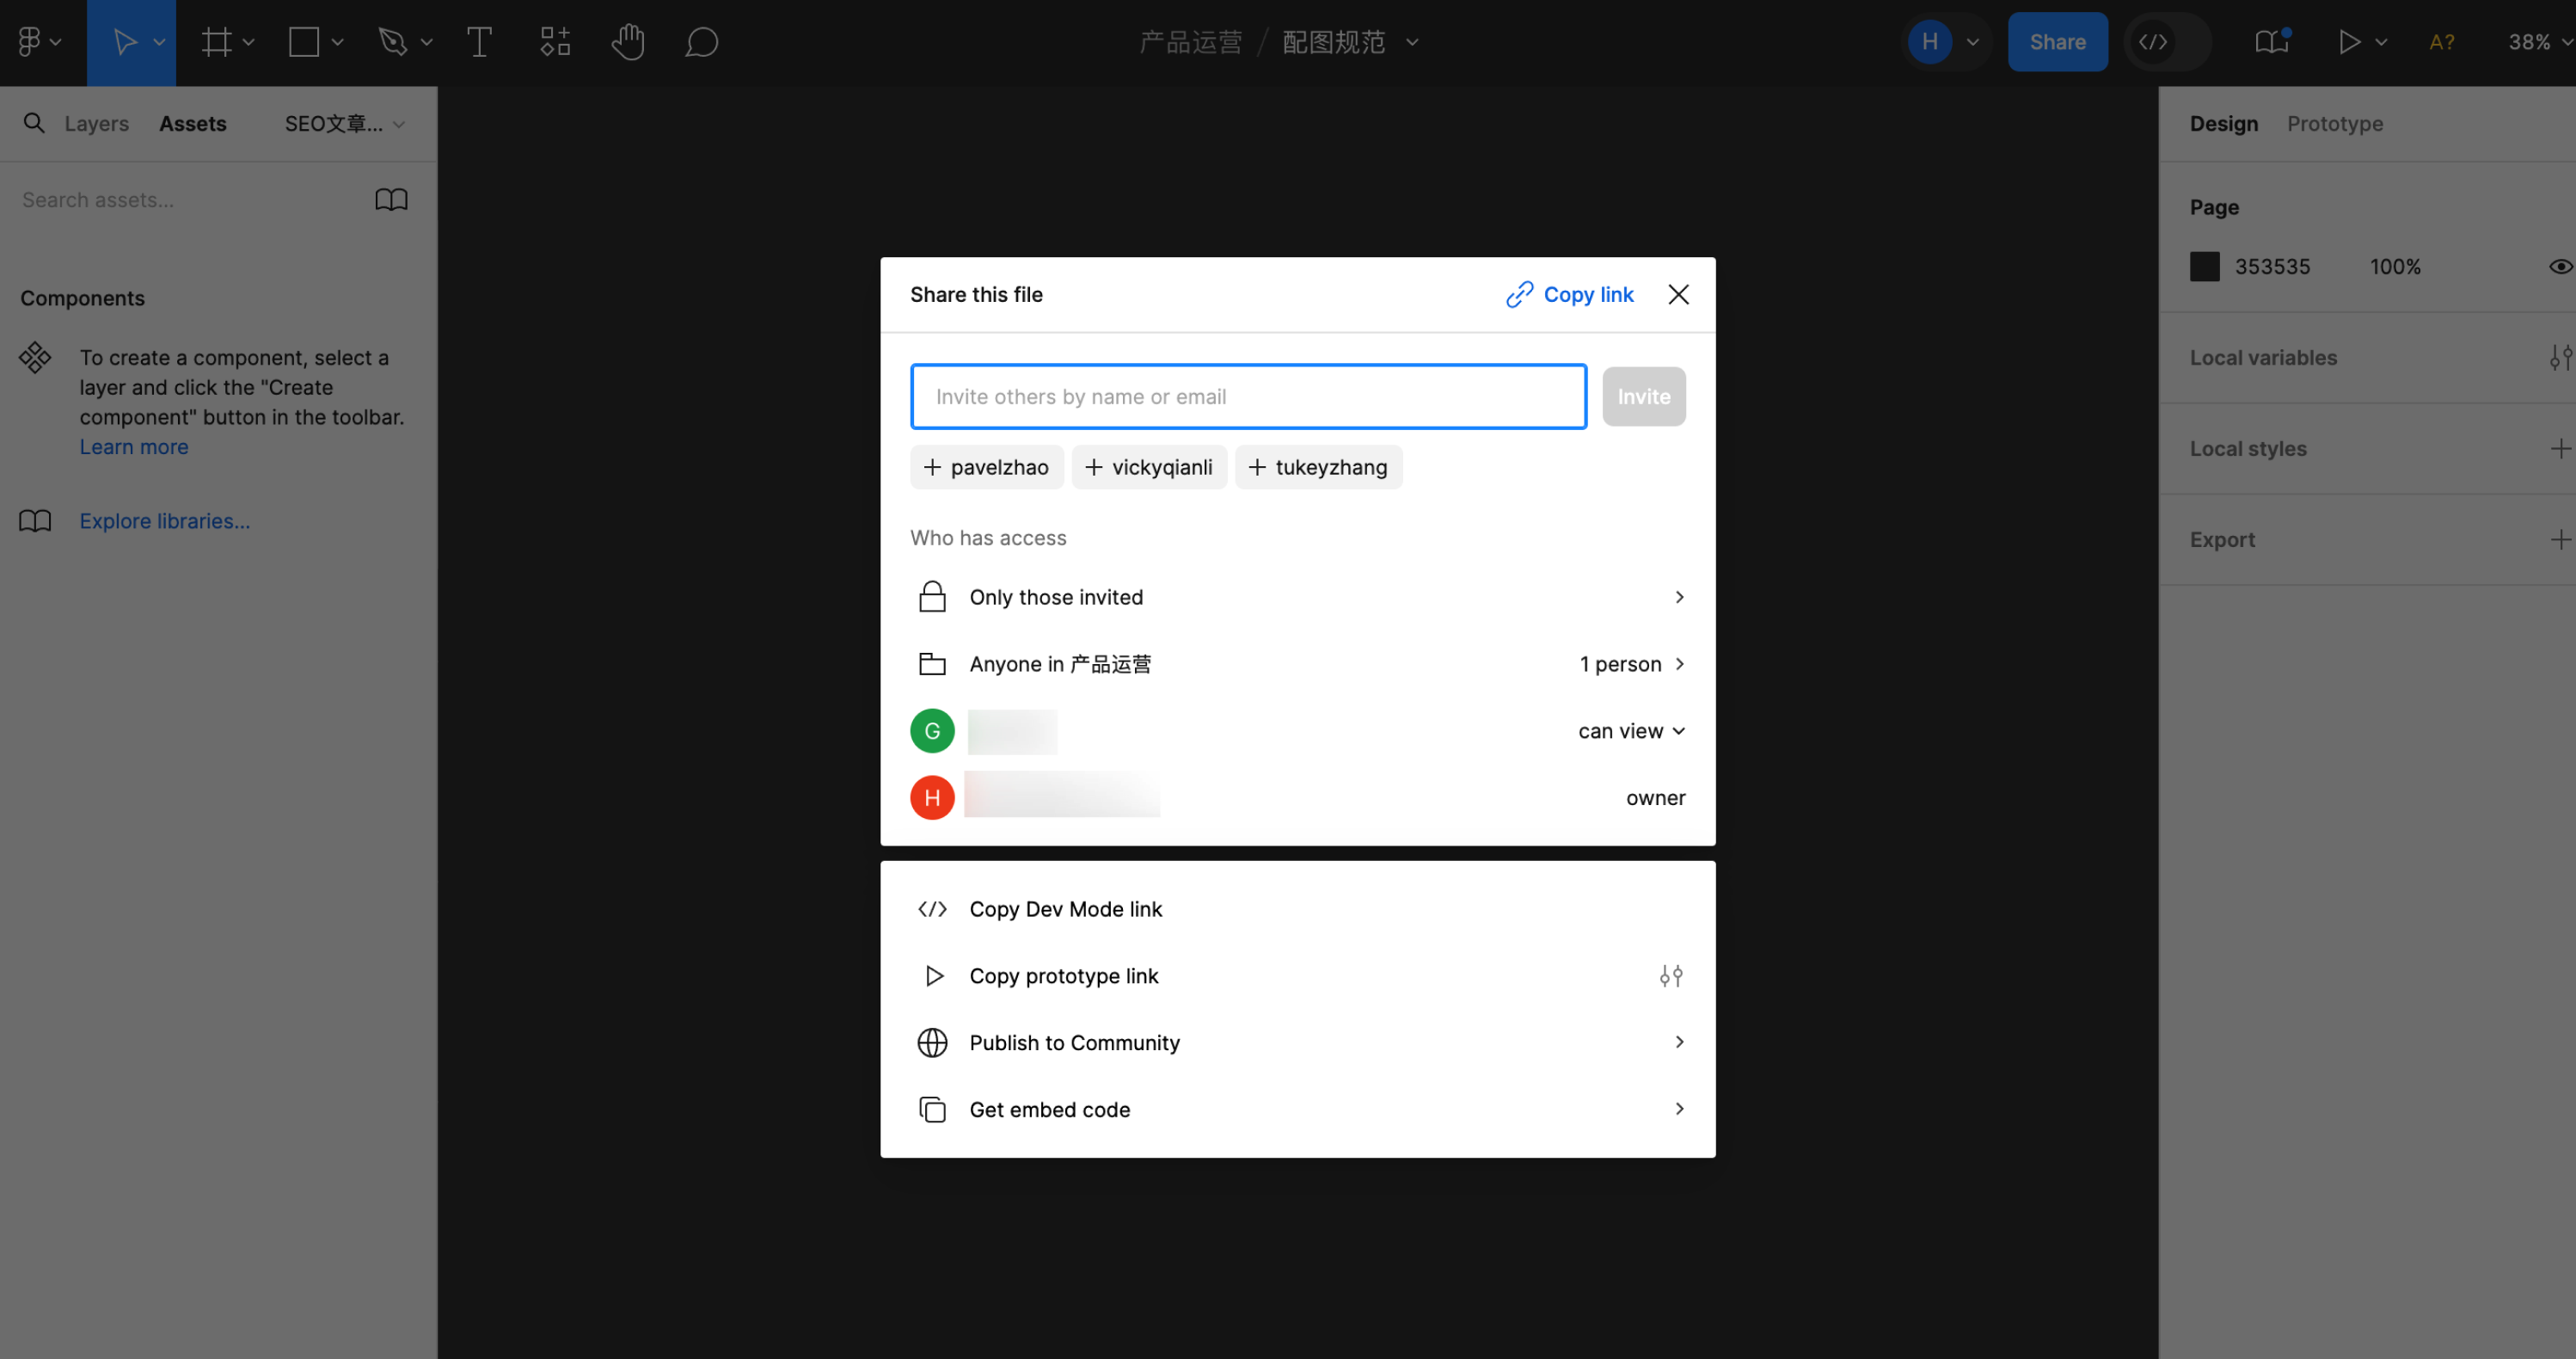Expand Pen tool options chevron
Image resolution: width=2576 pixels, height=1359 pixels.
[426, 42]
